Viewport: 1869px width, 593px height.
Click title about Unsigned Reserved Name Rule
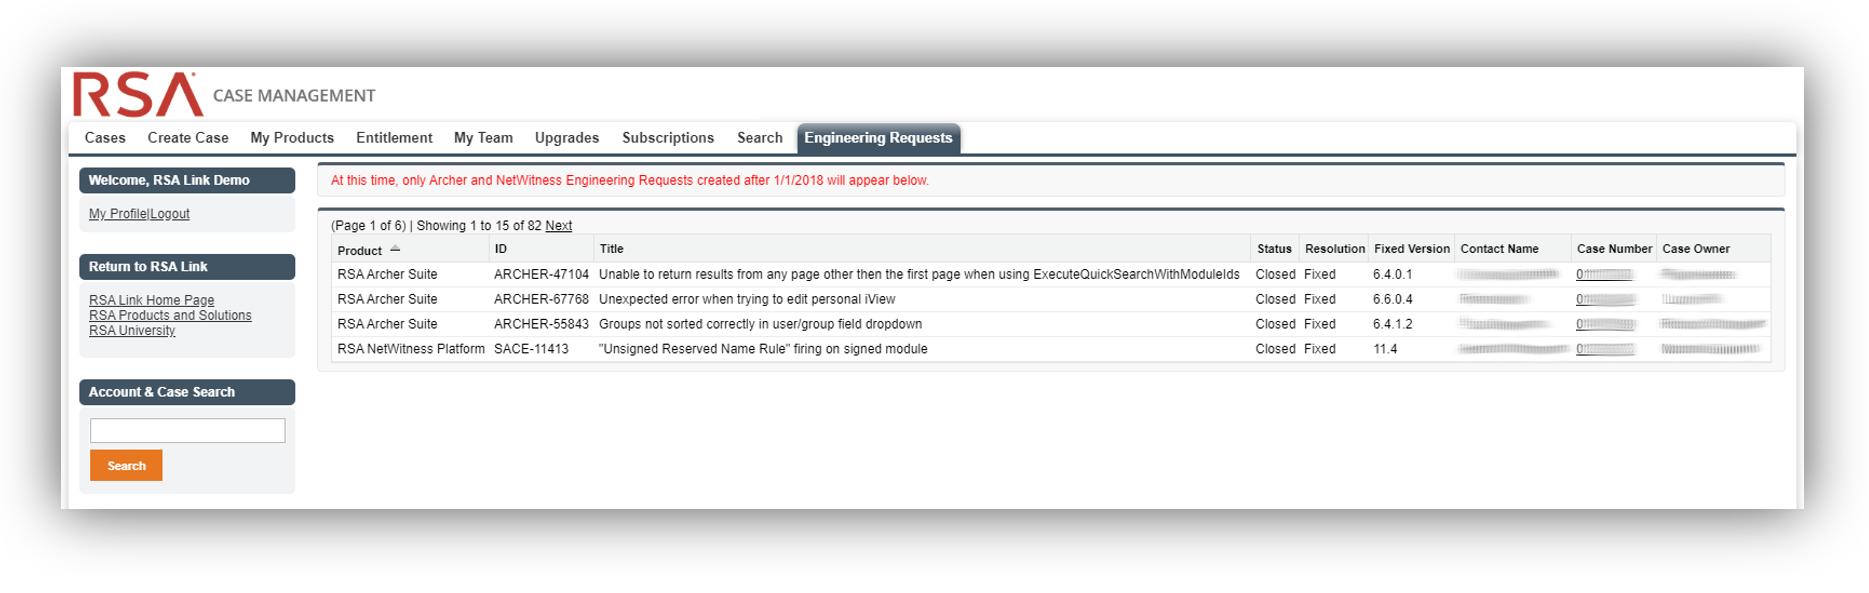tap(763, 349)
